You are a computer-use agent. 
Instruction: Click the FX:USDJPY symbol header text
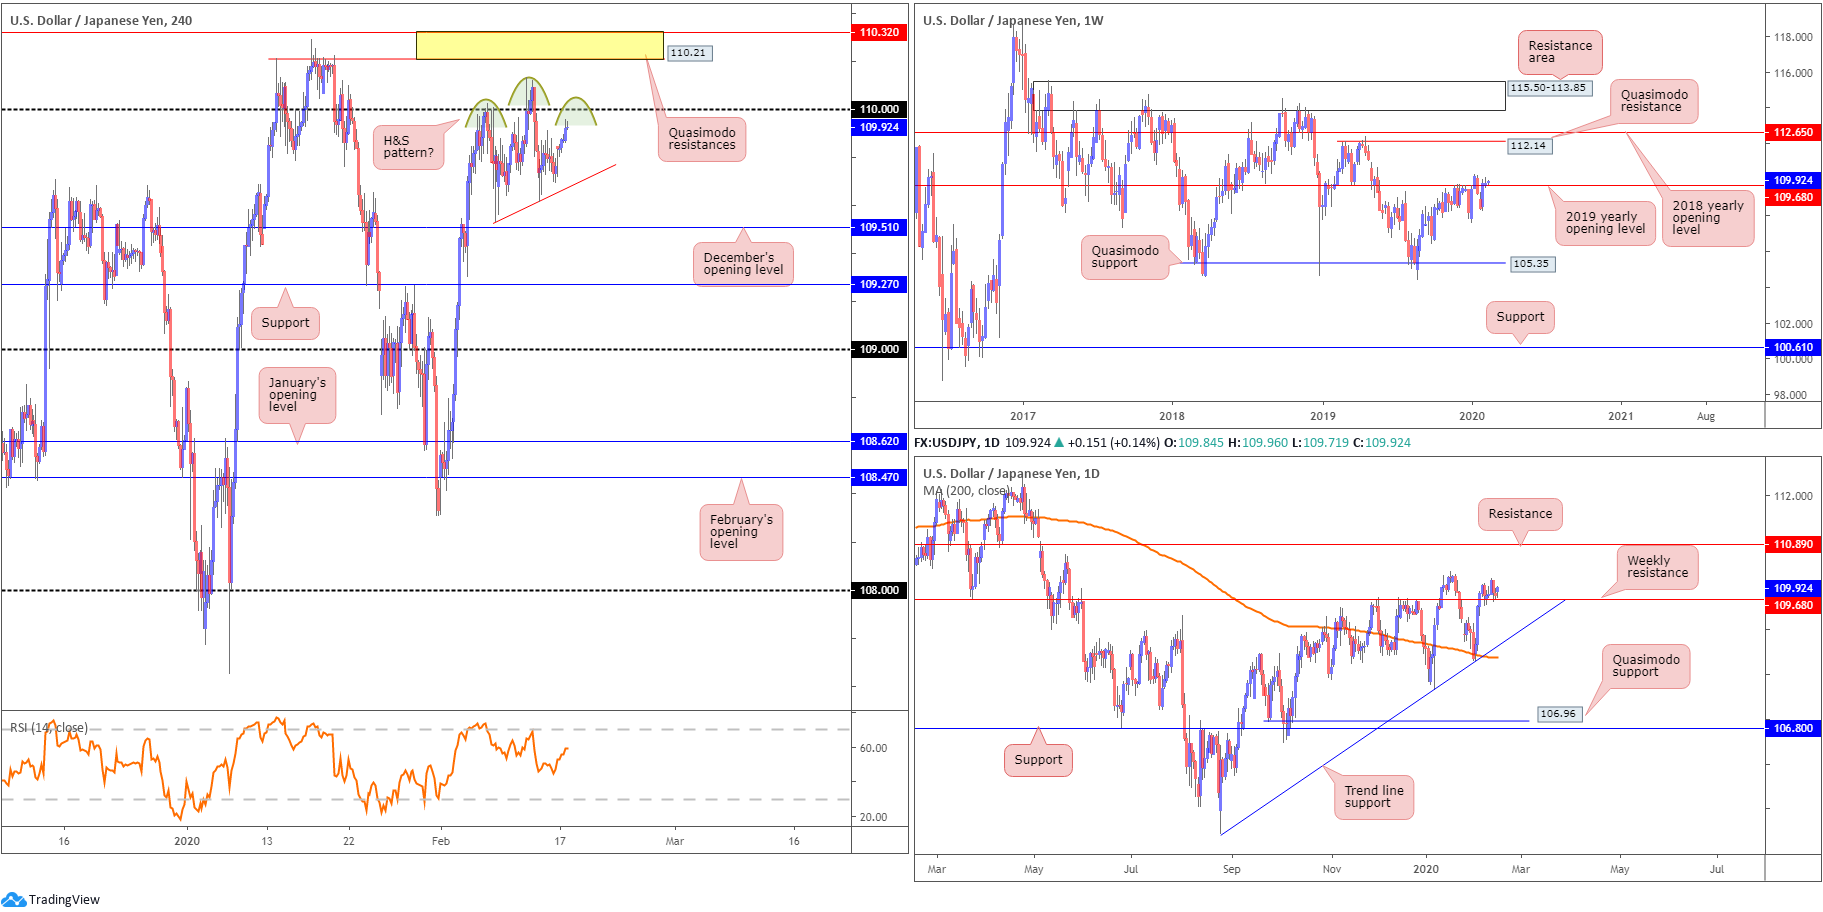click(x=957, y=442)
